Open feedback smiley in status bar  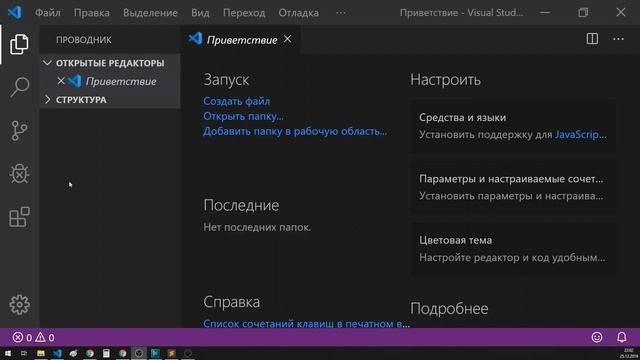coord(597,337)
